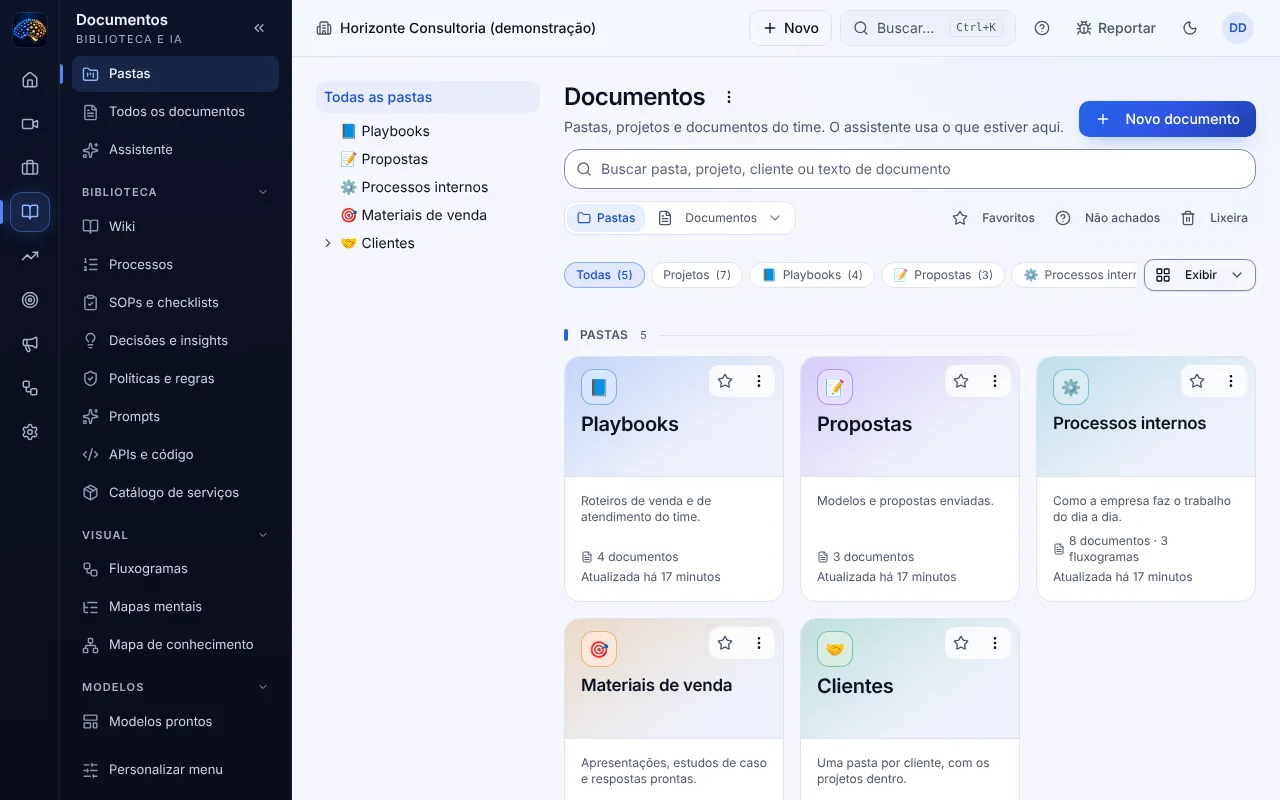Open the briefcase icon in left rail
The width and height of the screenshot is (1280, 800).
[x=30, y=168]
